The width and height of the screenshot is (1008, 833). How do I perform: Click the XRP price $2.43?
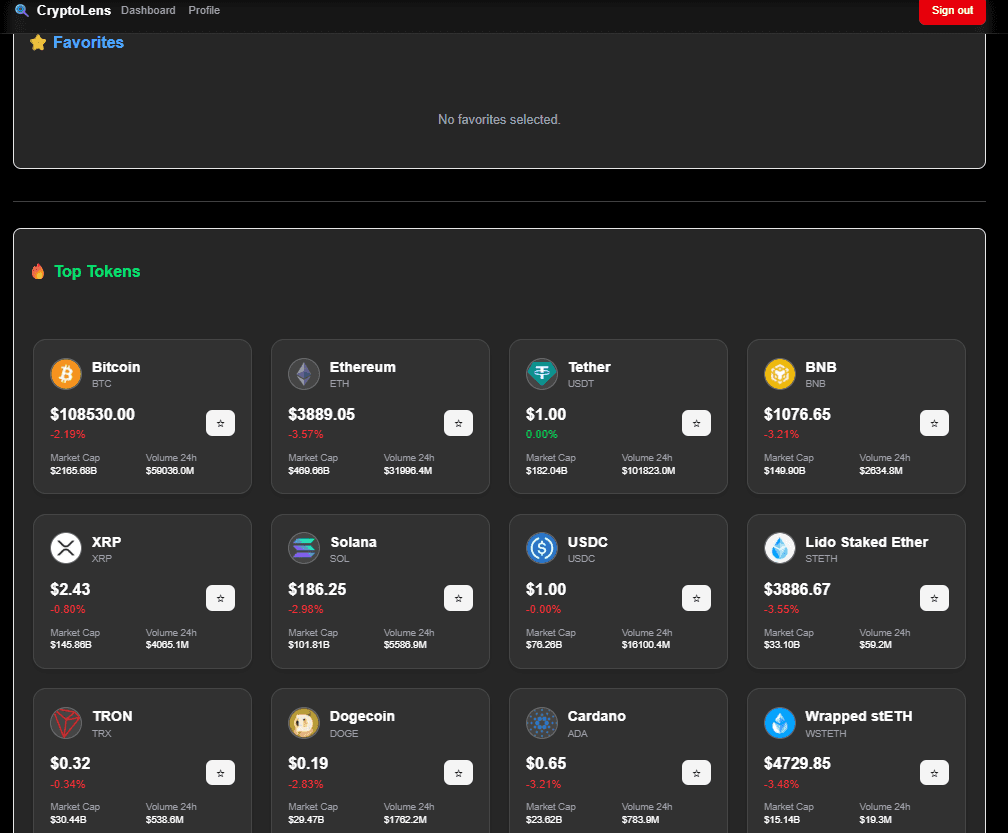70,589
